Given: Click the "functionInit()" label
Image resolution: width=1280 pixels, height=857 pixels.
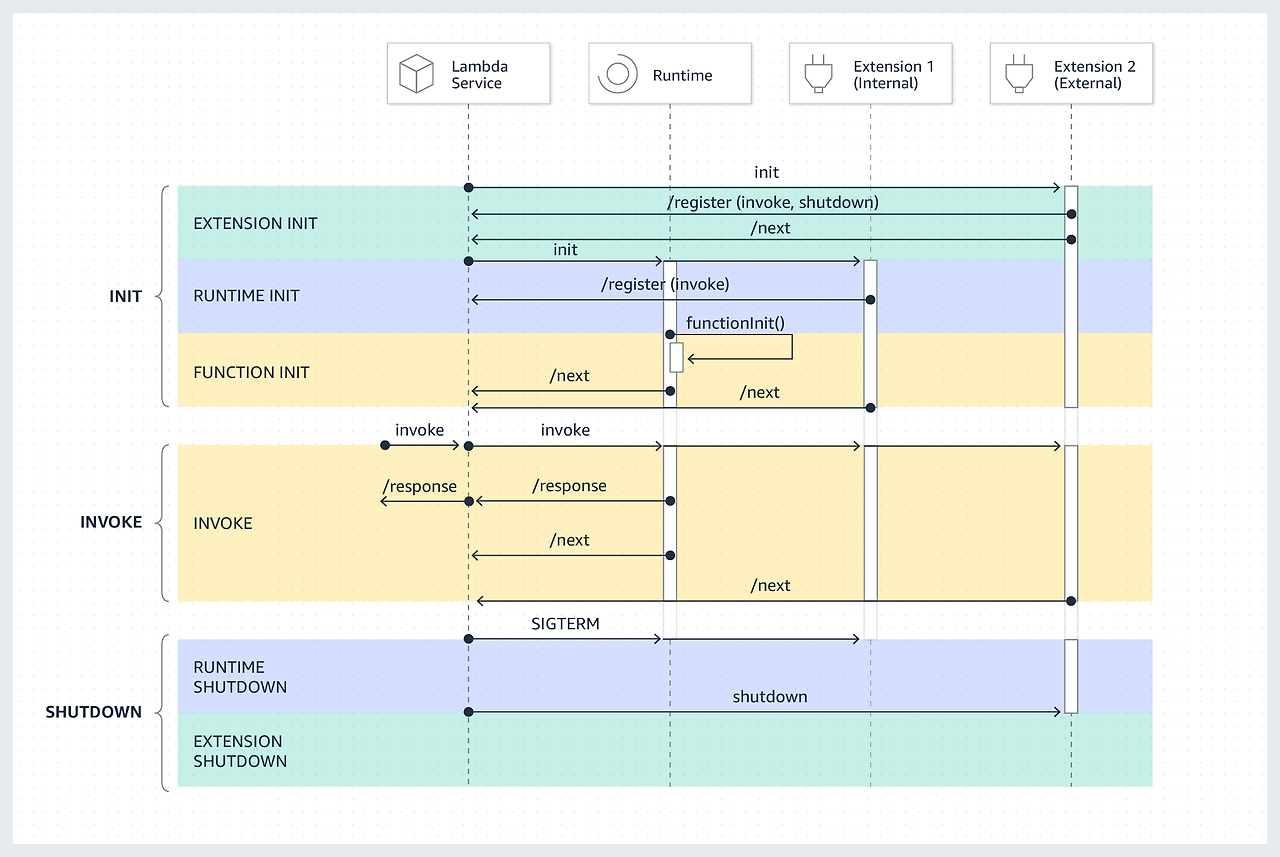Looking at the screenshot, I should tap(735, 323).
